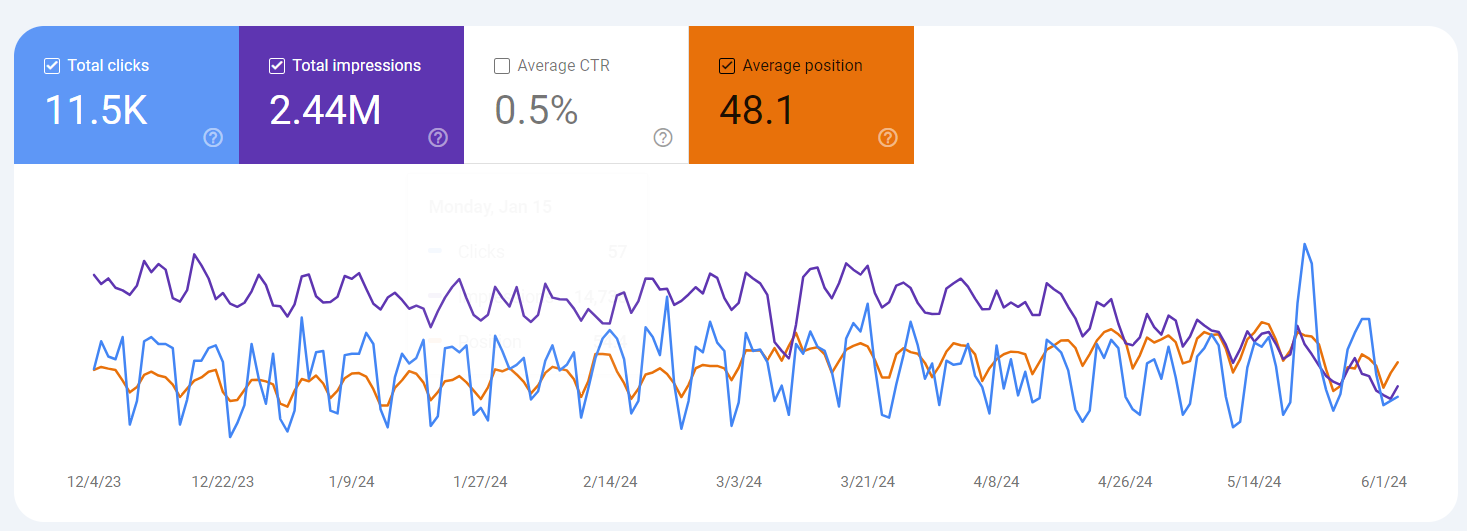Click the 11.5K clicks value
Viewport: 1467px width, 531px height.
click(96, 110)
